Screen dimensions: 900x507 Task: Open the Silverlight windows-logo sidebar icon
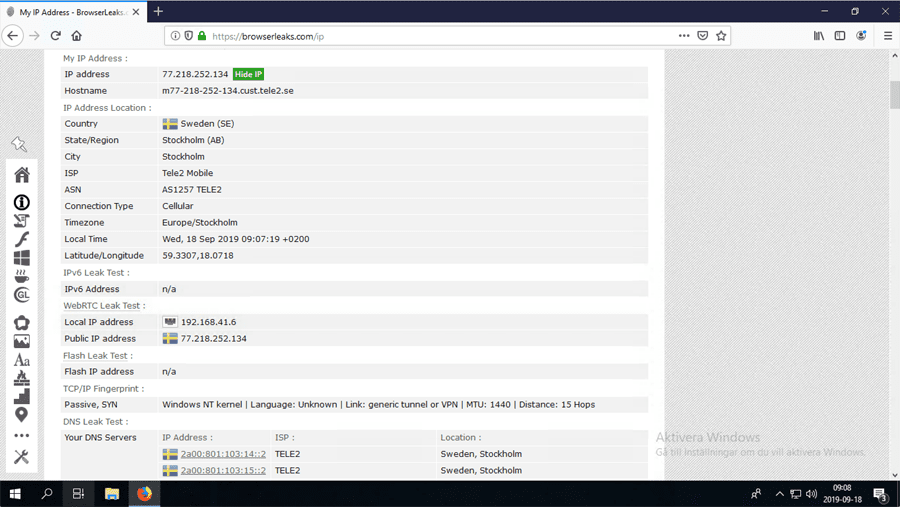click(22, 258)
